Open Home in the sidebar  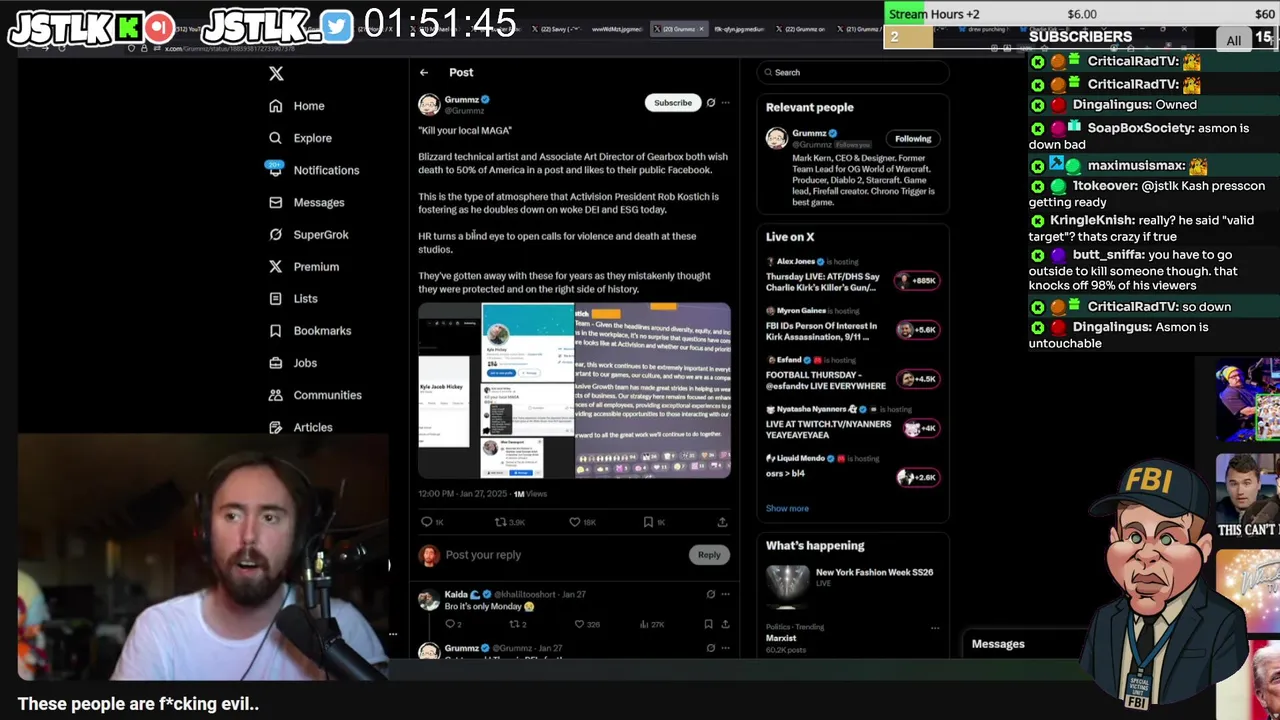tap(296, 106)
